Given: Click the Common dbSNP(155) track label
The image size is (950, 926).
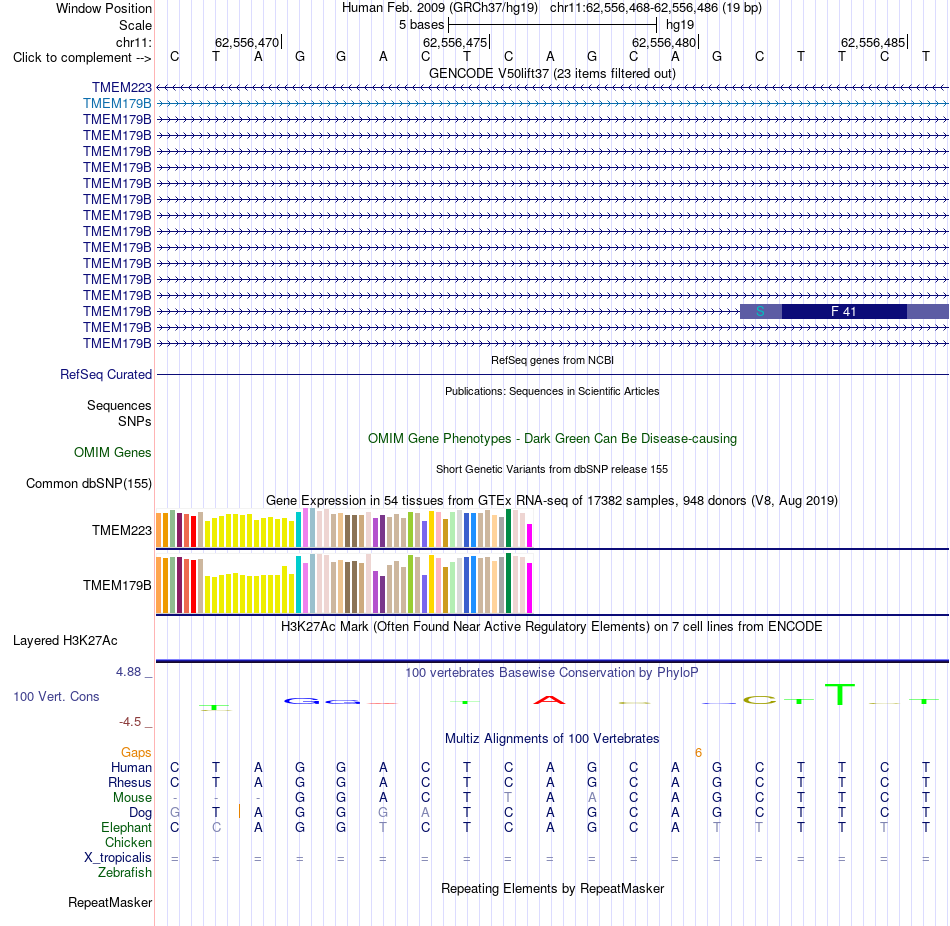Looking at the screenshot, I should pos(88,484).
